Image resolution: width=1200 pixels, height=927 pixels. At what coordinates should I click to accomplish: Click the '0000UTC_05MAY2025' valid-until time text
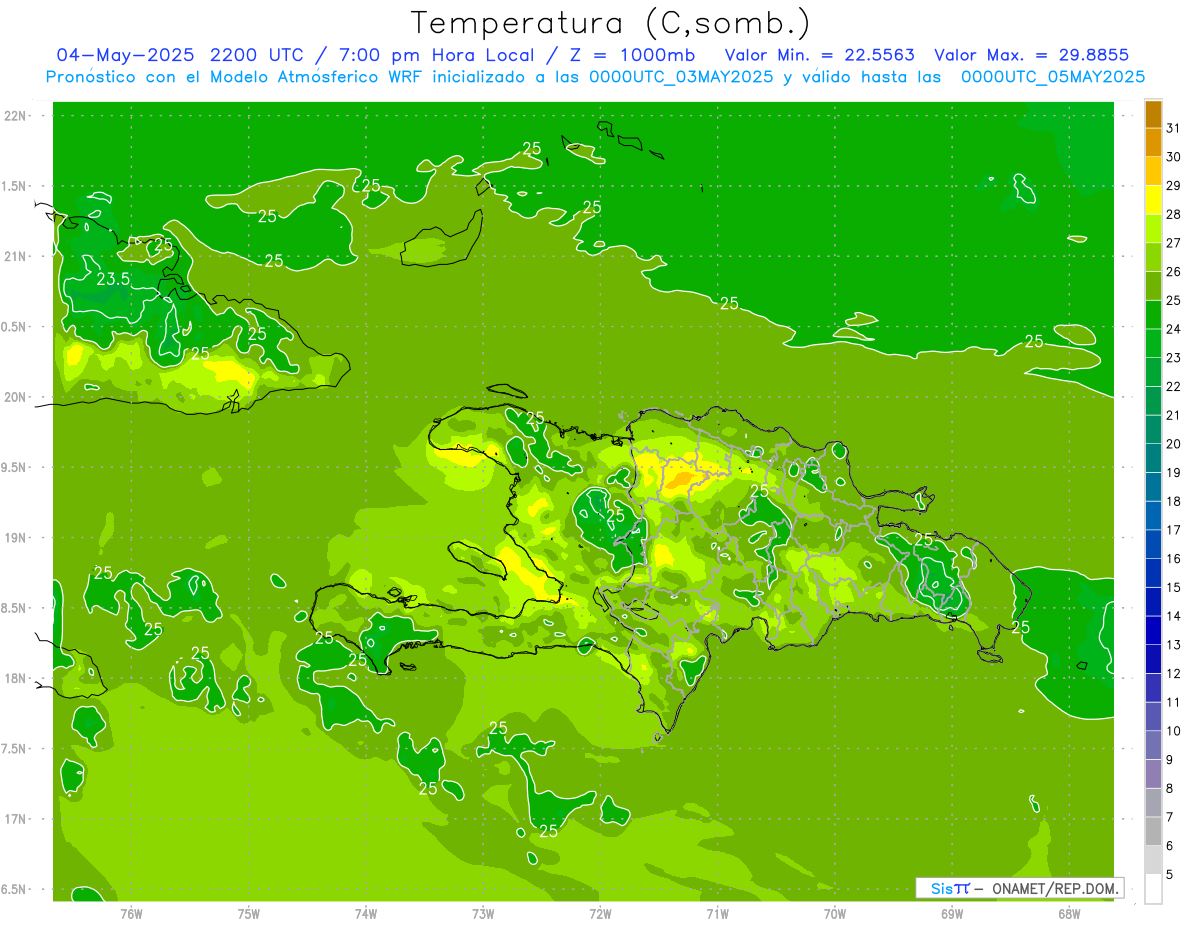click(1053, 77)
